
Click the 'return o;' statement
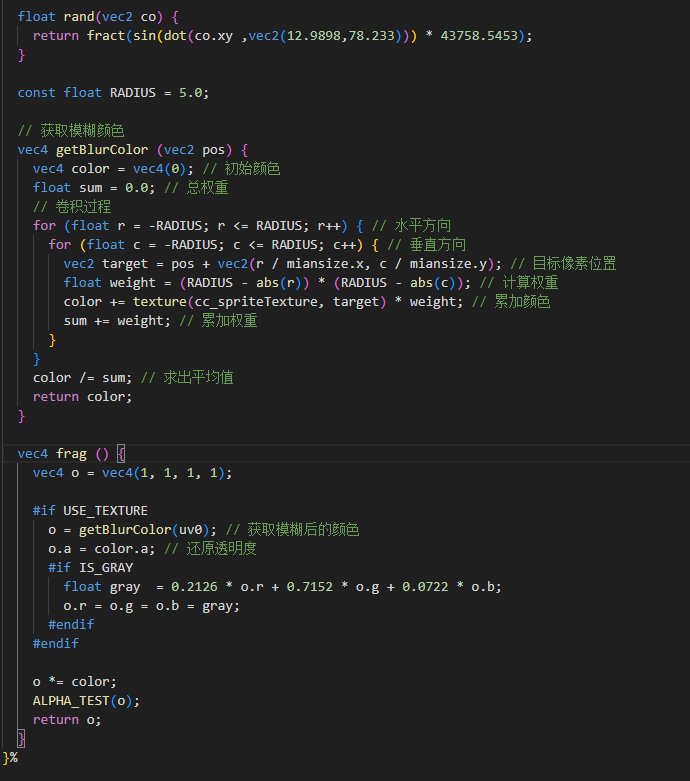(67, 719)
